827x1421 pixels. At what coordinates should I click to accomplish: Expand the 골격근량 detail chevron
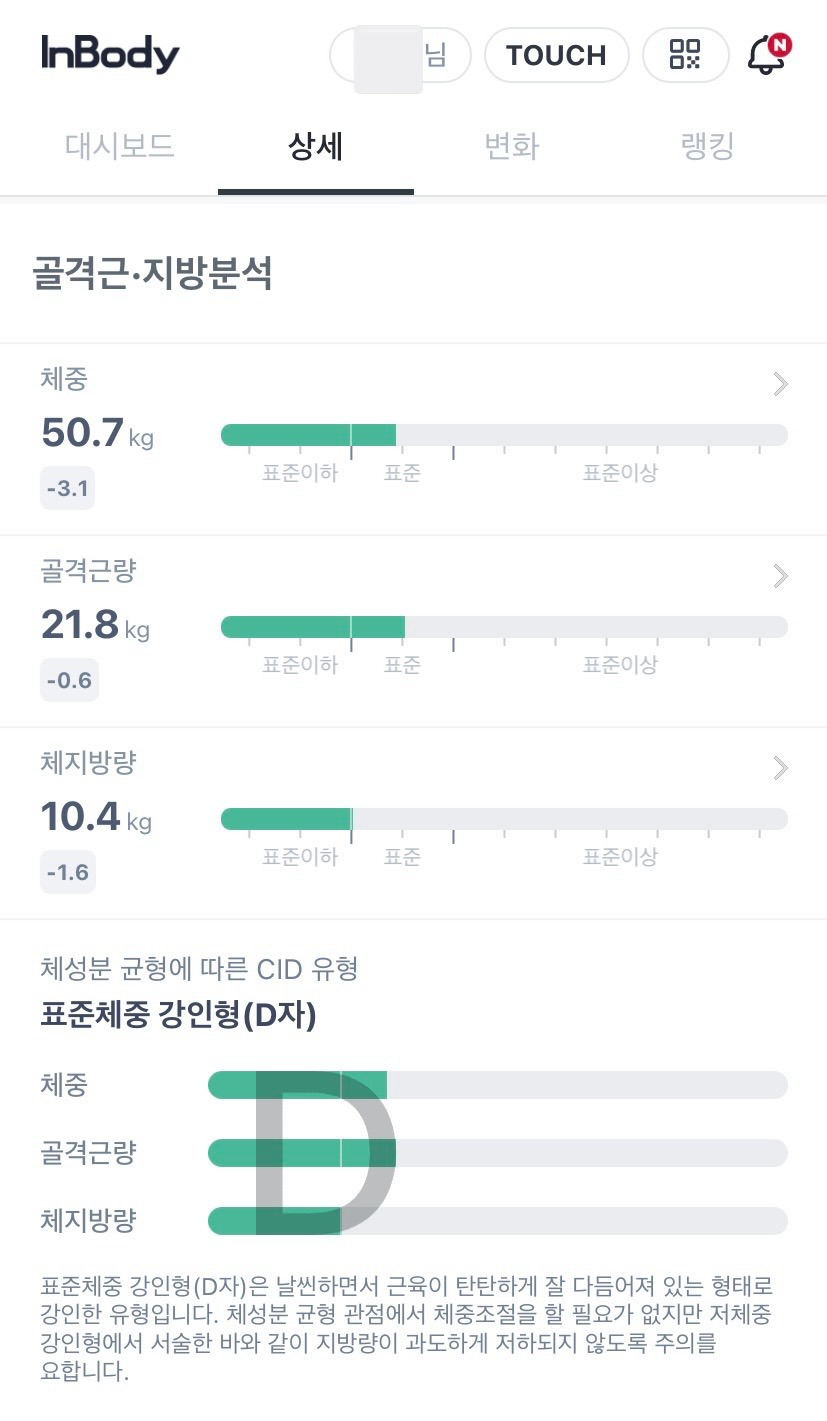[781, 576]
